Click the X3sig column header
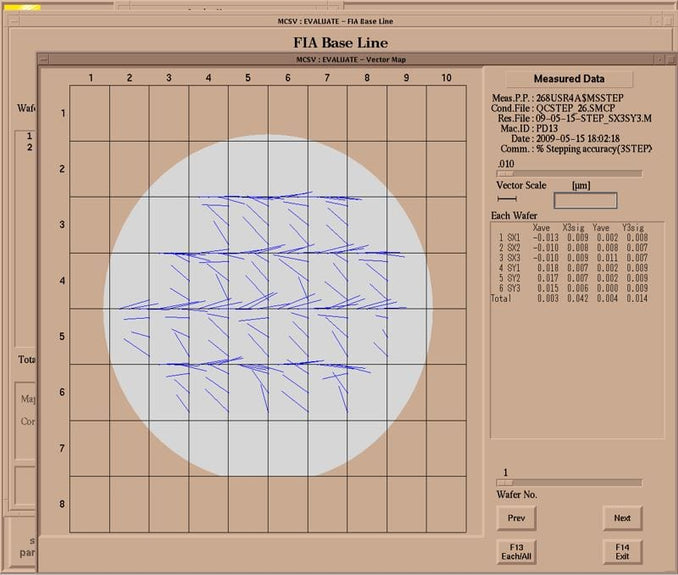678x575 pixels. [x=573, y=227]
